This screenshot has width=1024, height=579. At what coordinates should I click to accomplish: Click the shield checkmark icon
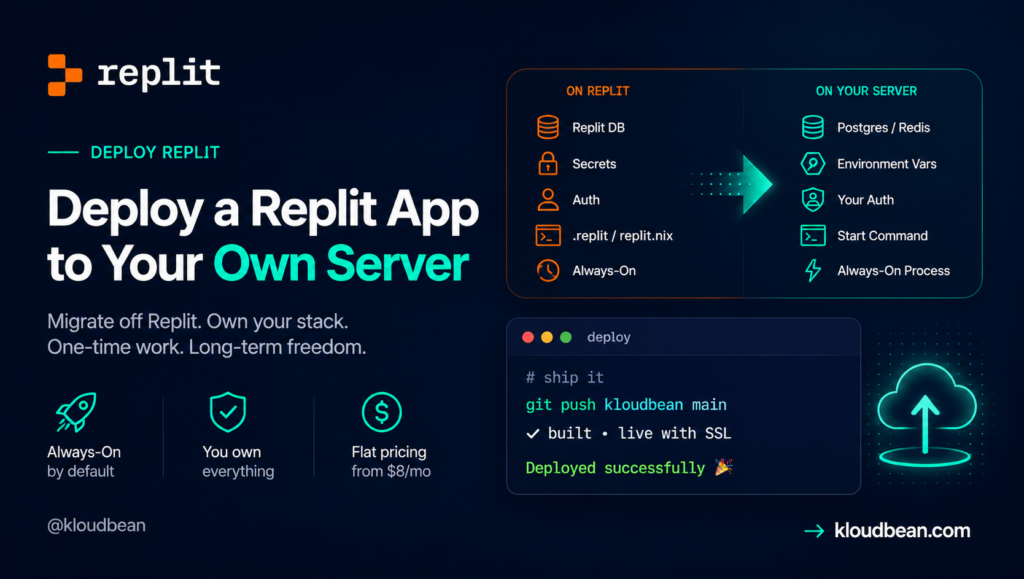click(227, 412)
